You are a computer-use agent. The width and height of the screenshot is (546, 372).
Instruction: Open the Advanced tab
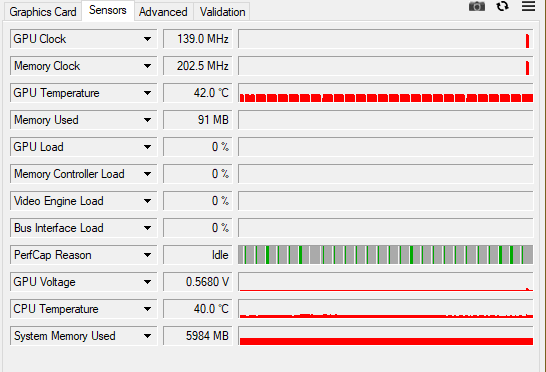(163, 12)
